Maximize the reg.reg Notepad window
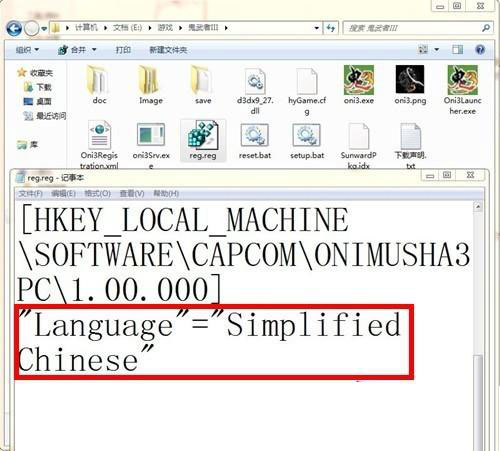 click(x=447, y=175)
